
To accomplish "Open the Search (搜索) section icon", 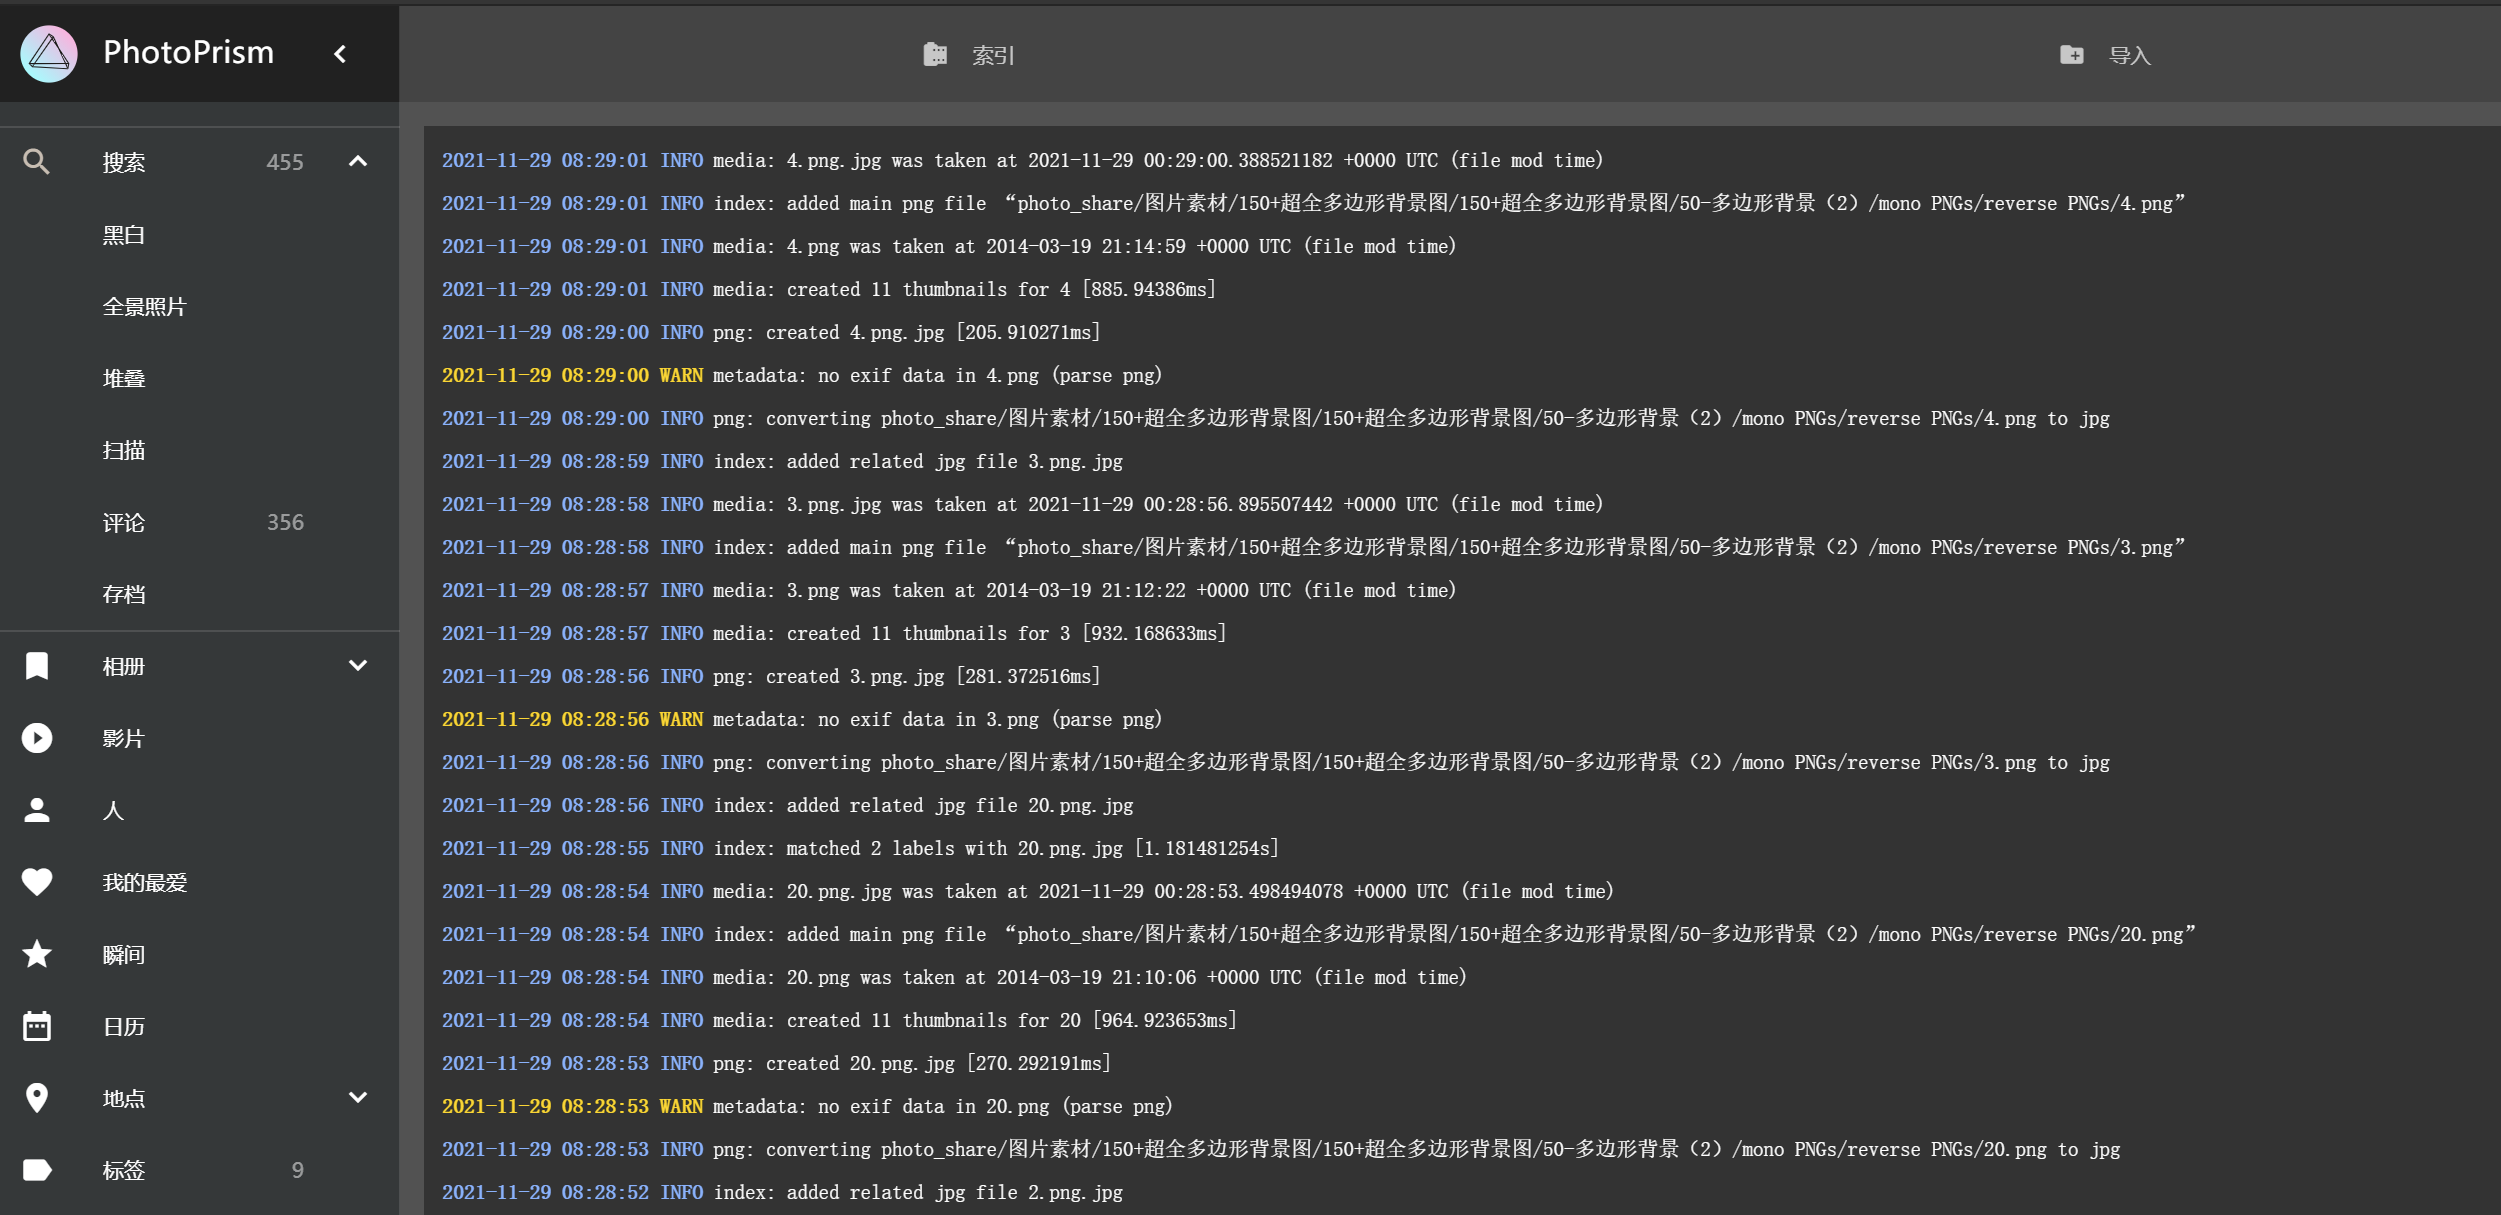I will click(37, 161).
